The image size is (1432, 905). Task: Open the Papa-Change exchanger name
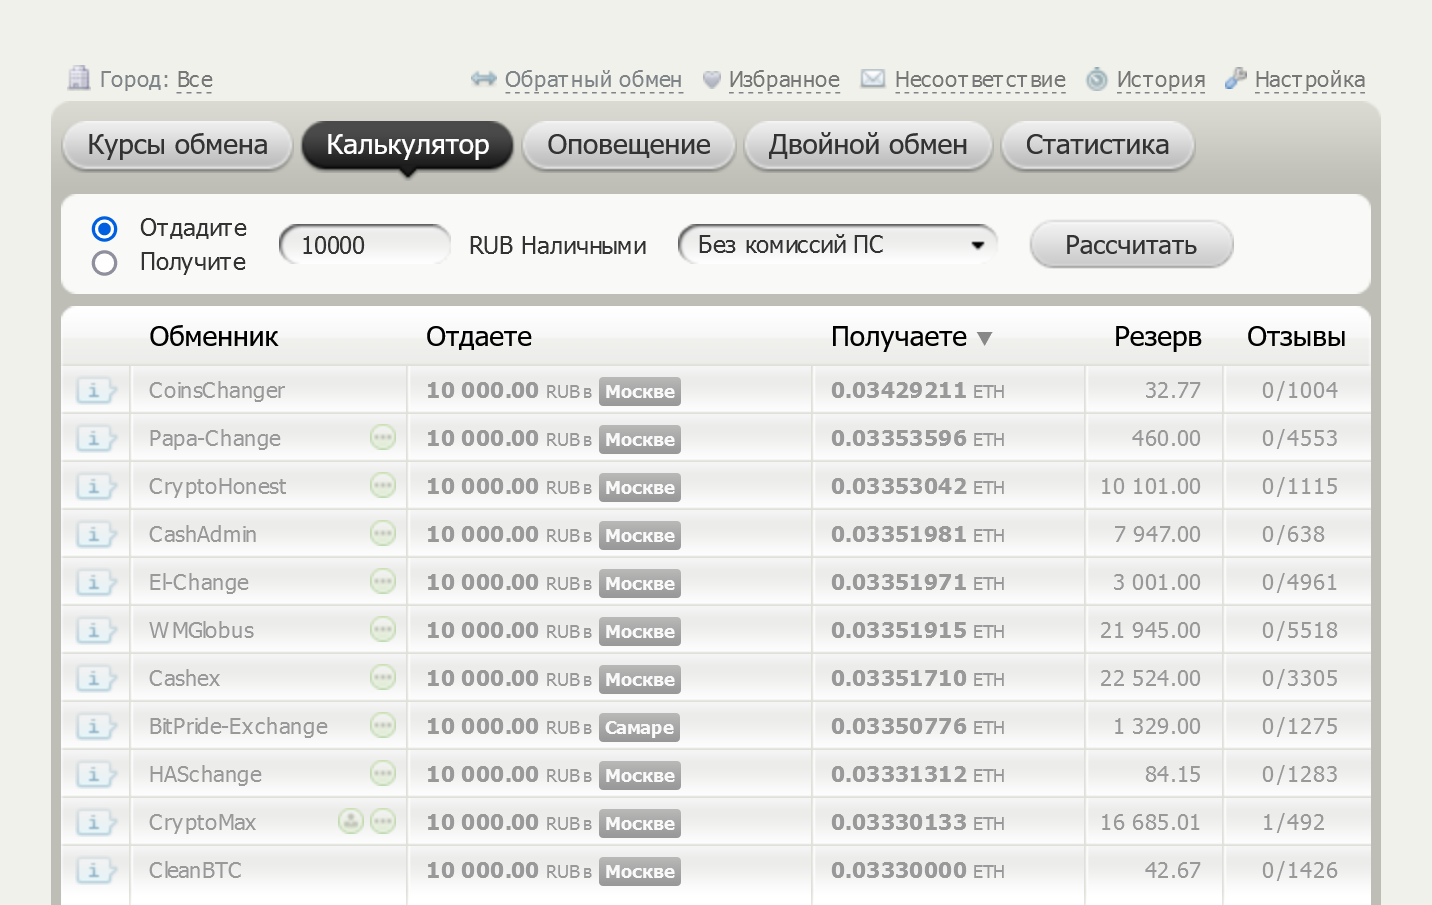tap(215, 438)
